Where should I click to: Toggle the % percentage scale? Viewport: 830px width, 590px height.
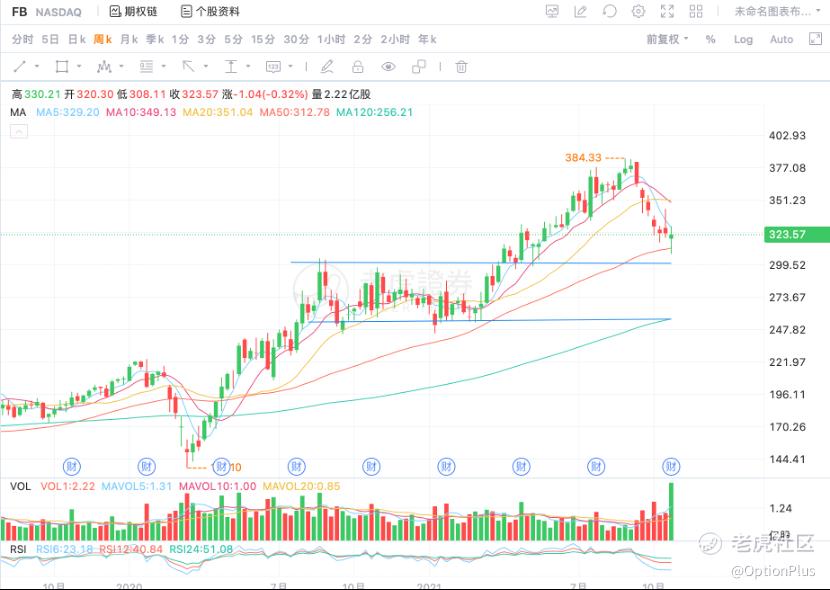(710, 39)
